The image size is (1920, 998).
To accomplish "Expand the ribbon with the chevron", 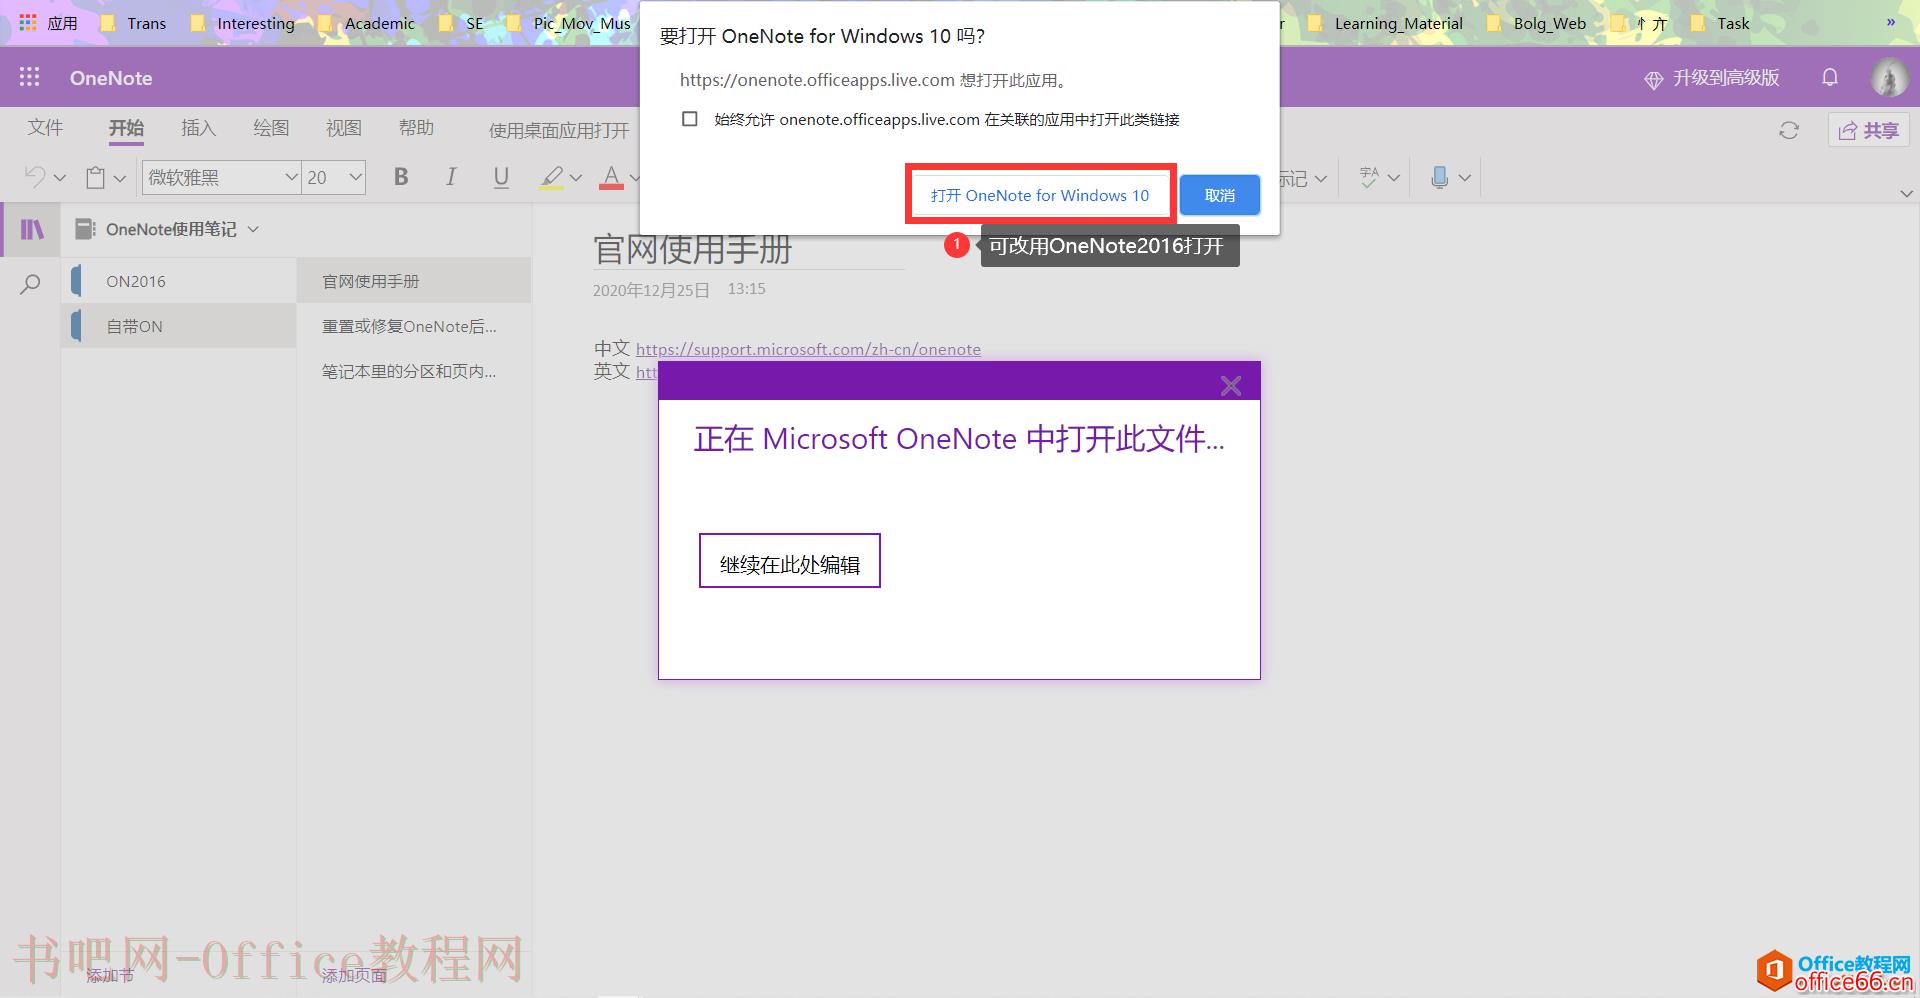I will point(1906,193).
